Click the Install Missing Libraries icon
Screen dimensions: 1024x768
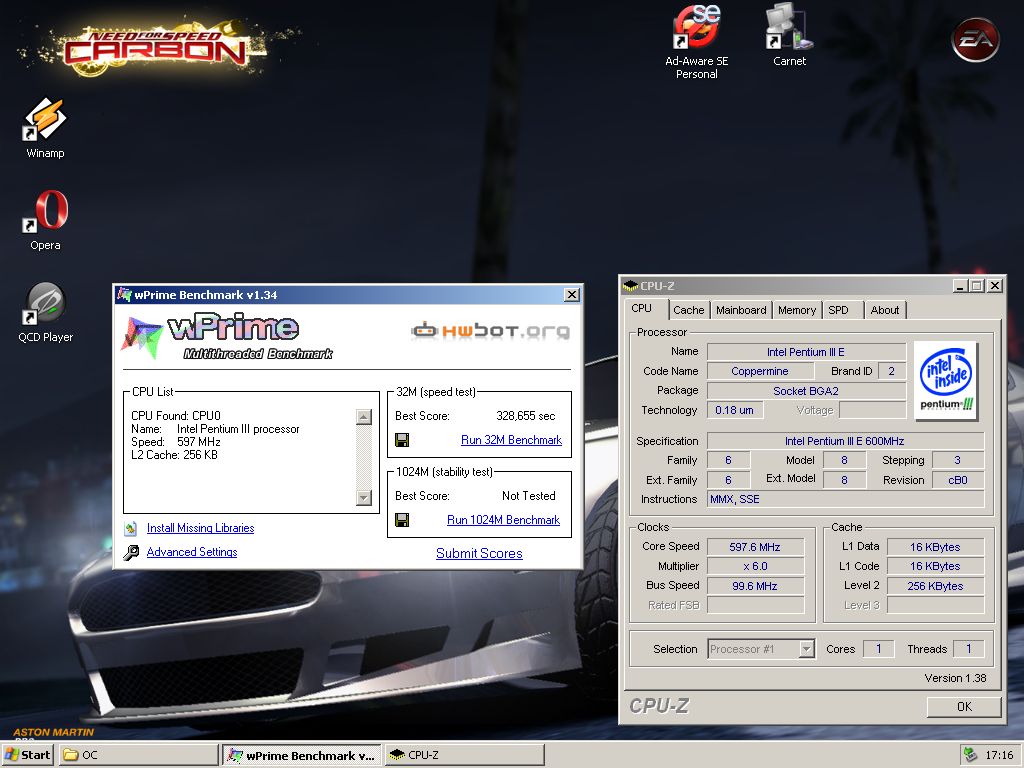click(131, 528)
